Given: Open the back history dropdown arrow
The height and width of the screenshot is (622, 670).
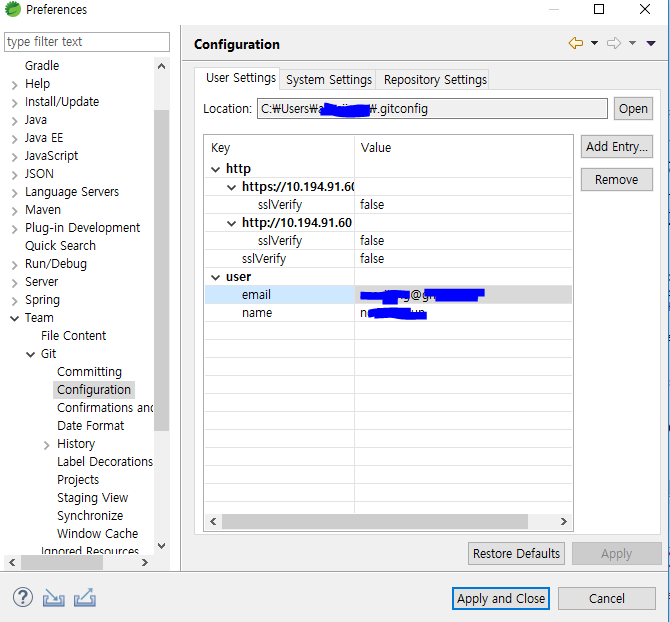Looking at the screenshot, I should coord(594,43).
